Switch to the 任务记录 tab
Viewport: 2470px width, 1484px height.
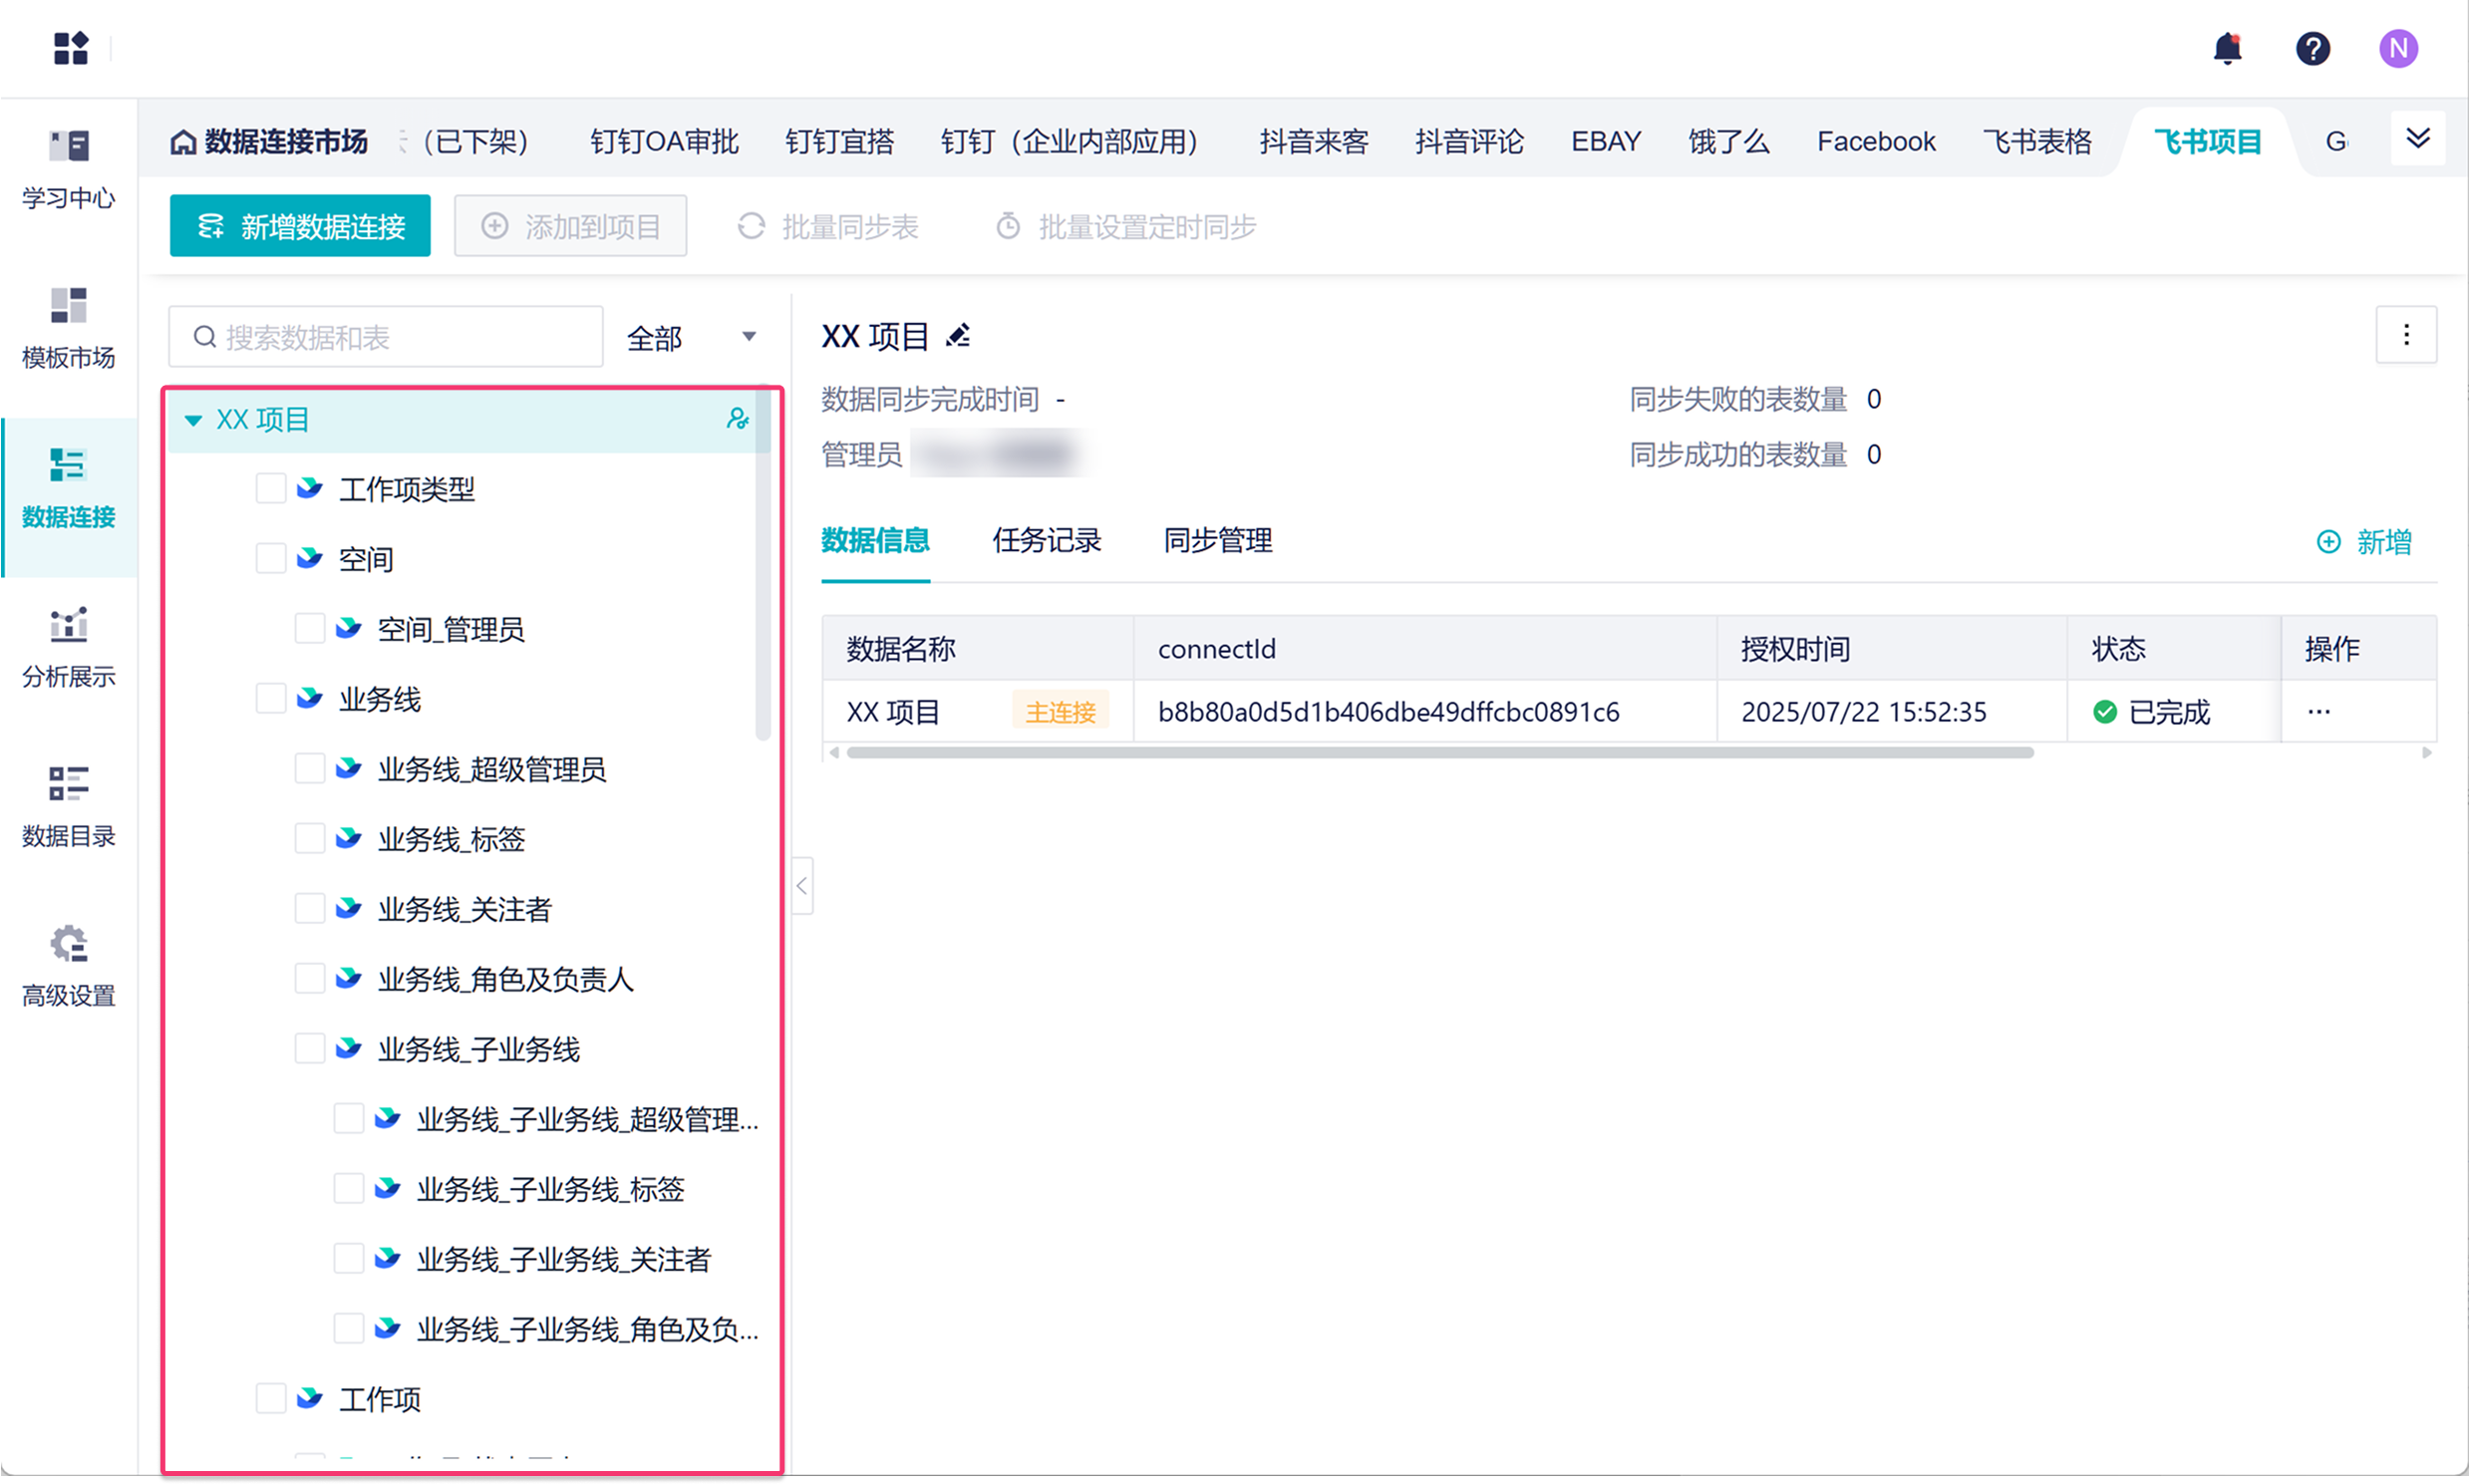pyautogui.click(x=1046, y=541)
